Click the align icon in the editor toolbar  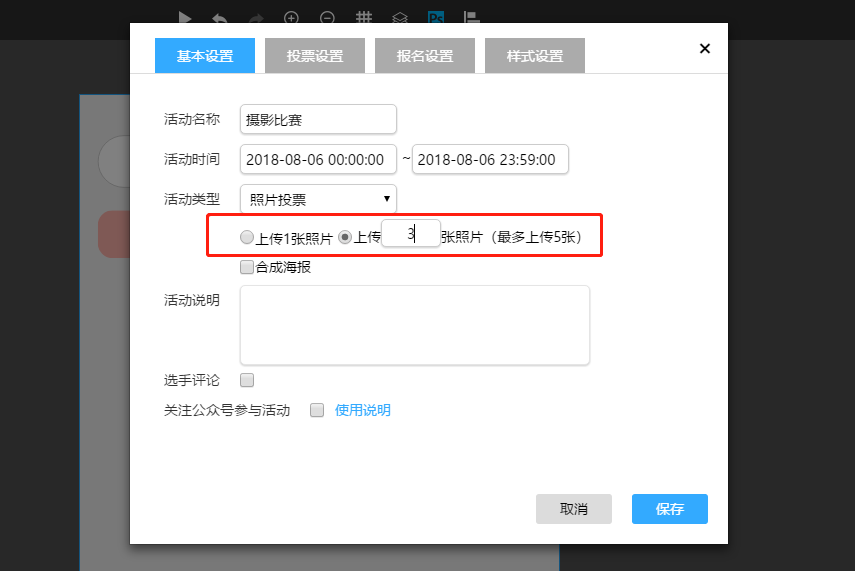coord(472,17)
